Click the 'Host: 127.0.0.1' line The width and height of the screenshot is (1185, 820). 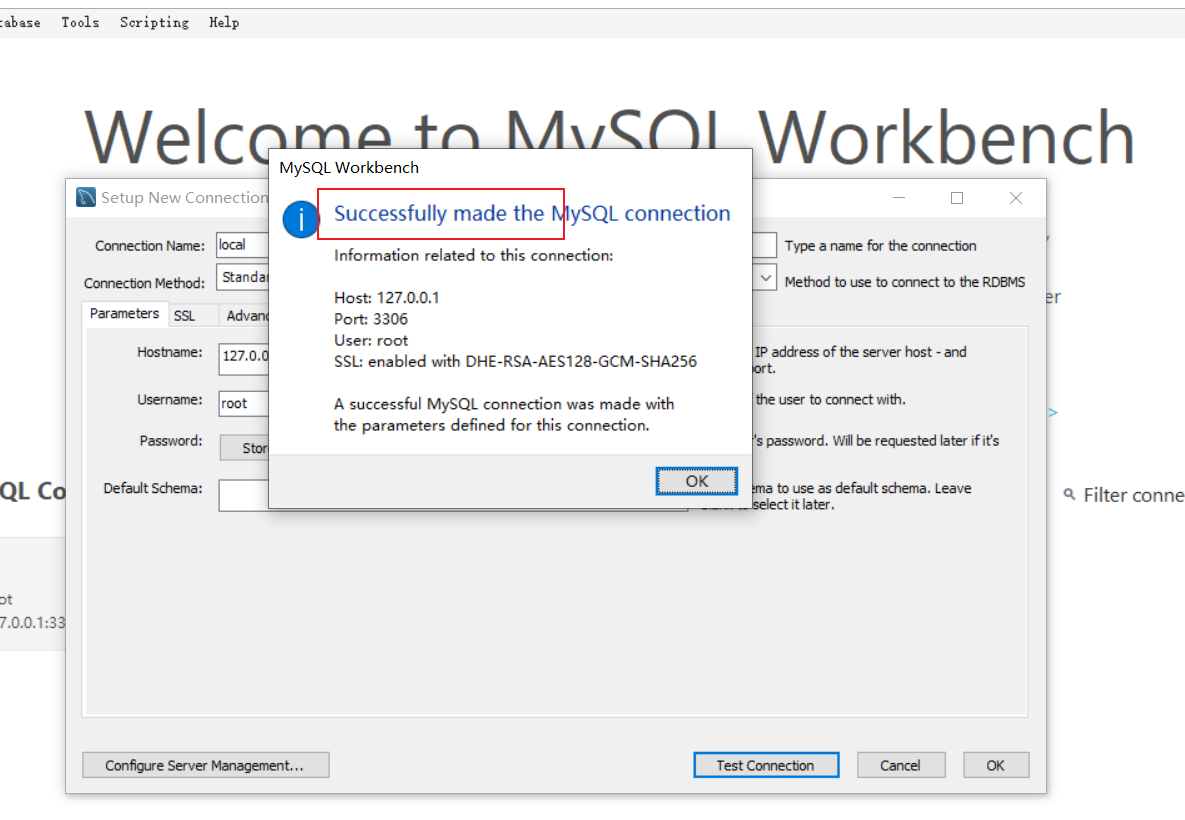point(386,298)
